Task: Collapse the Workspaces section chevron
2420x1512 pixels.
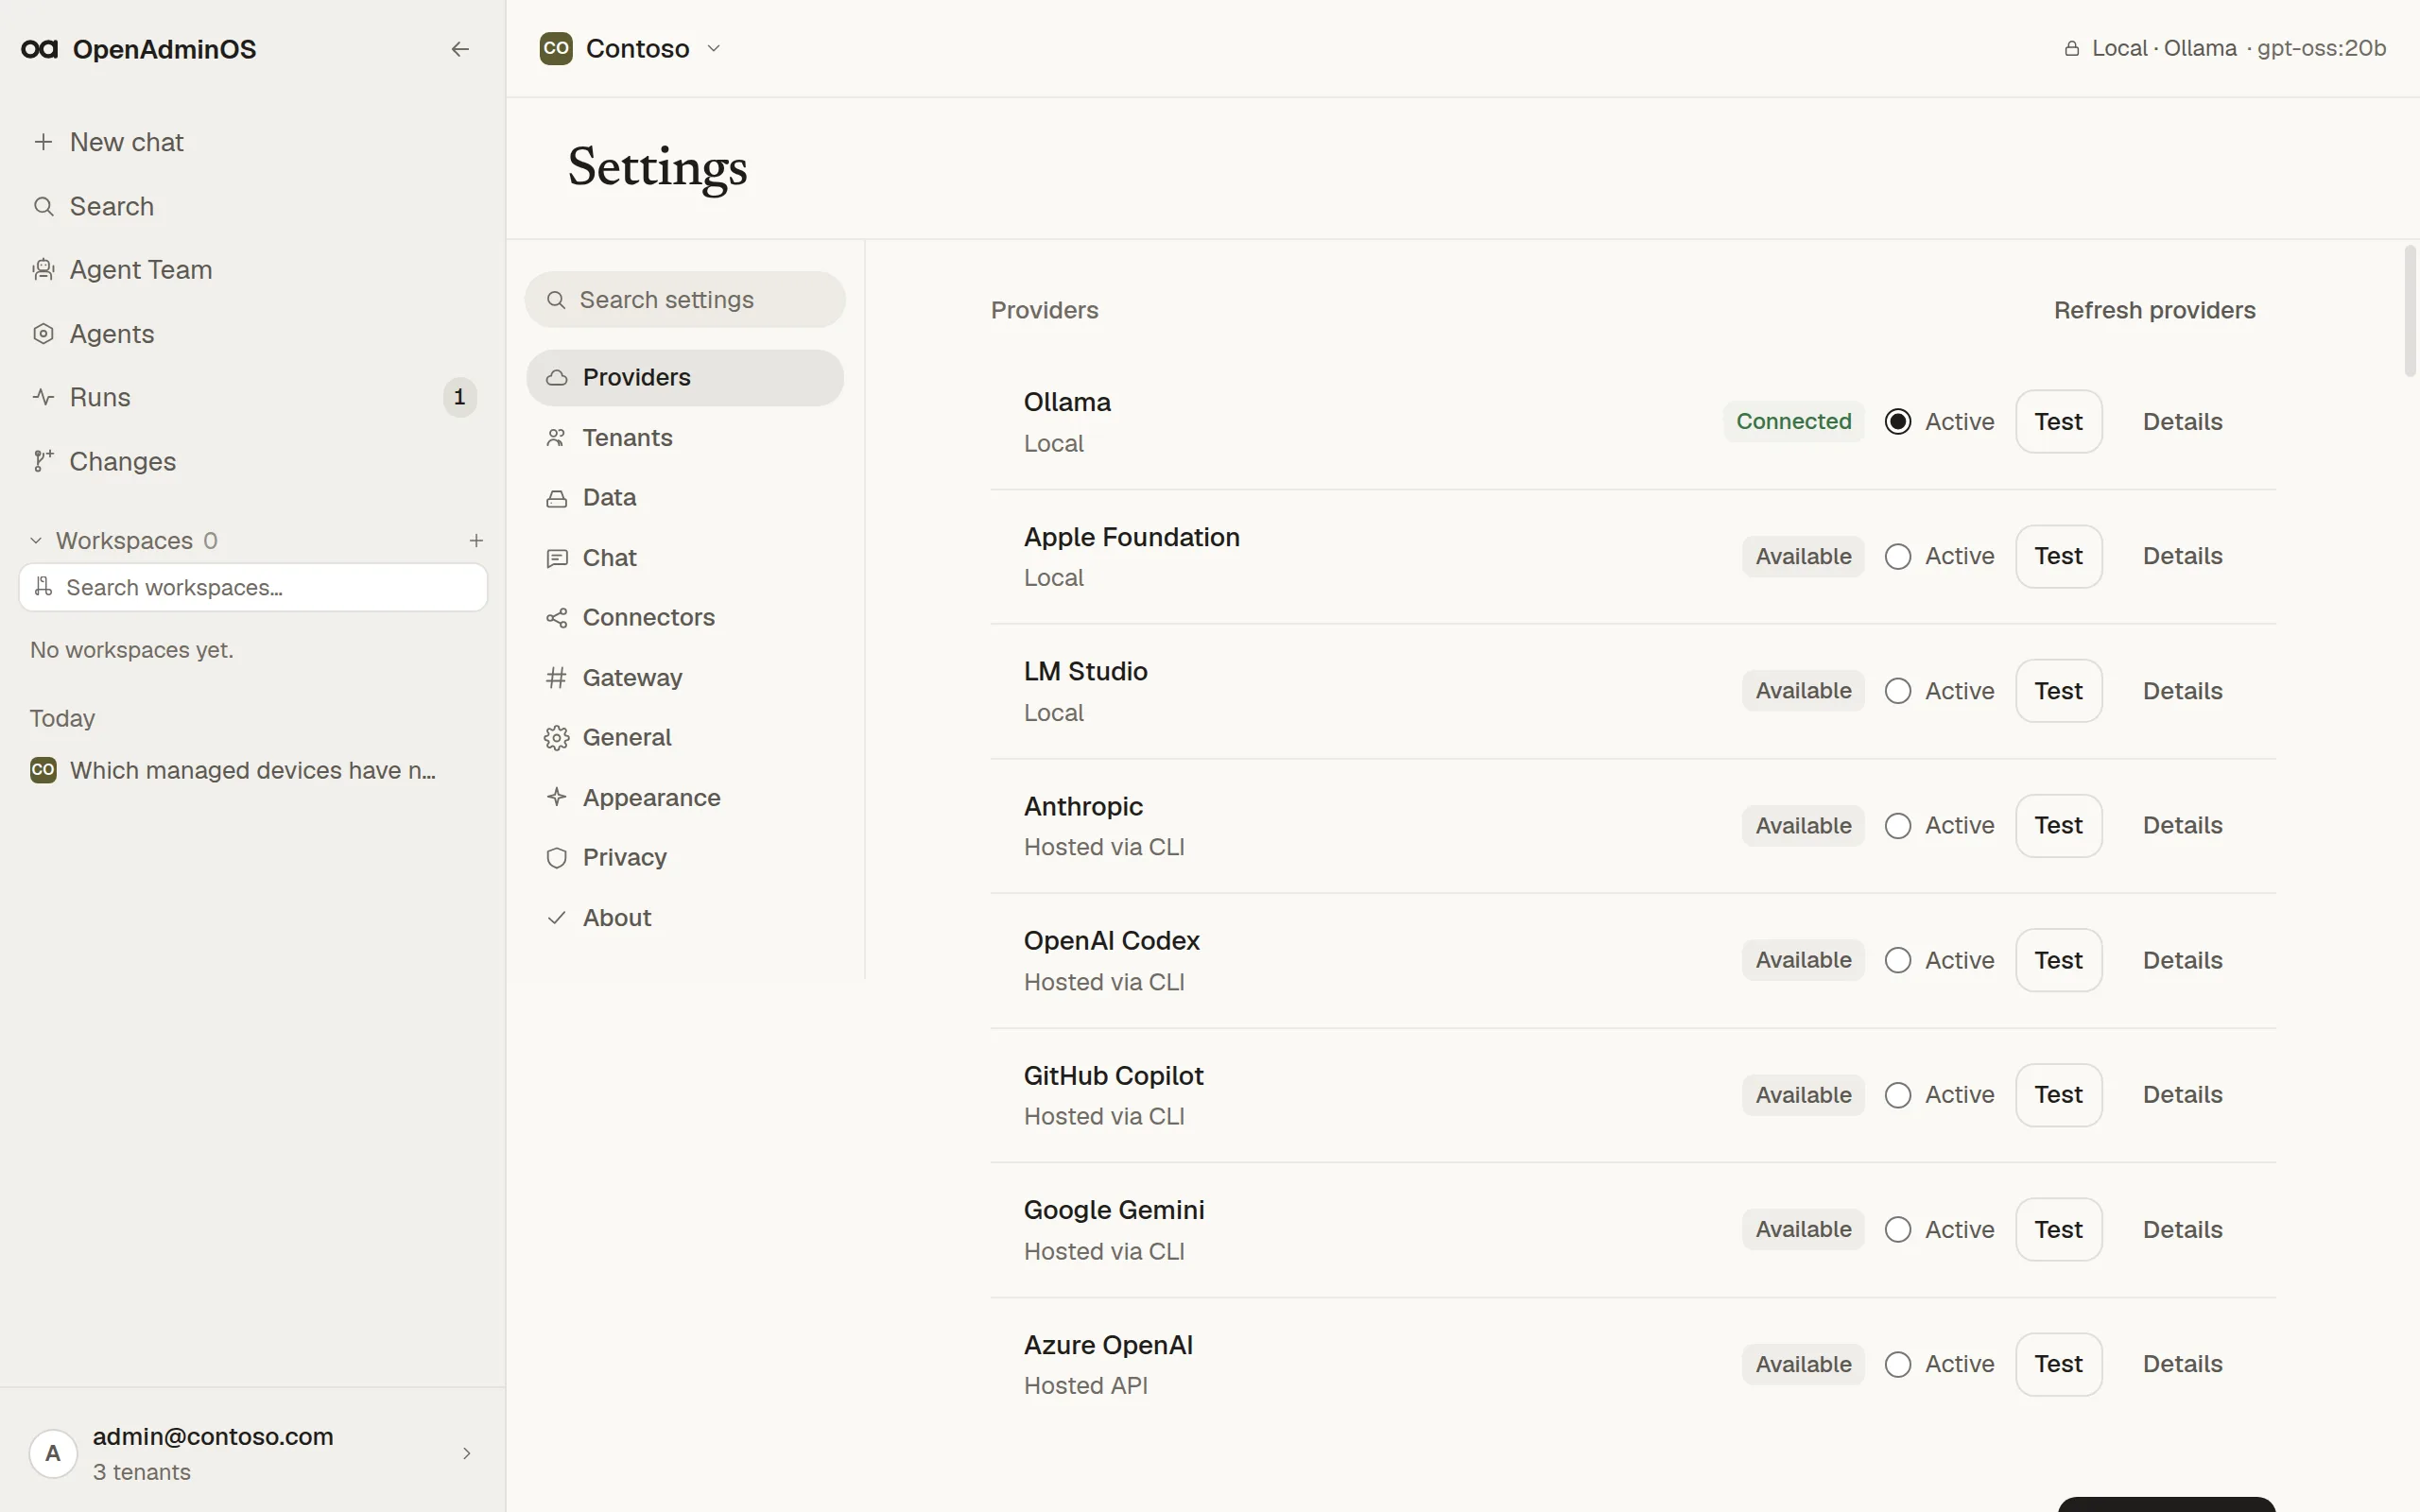Action: (x=36, y=540)
